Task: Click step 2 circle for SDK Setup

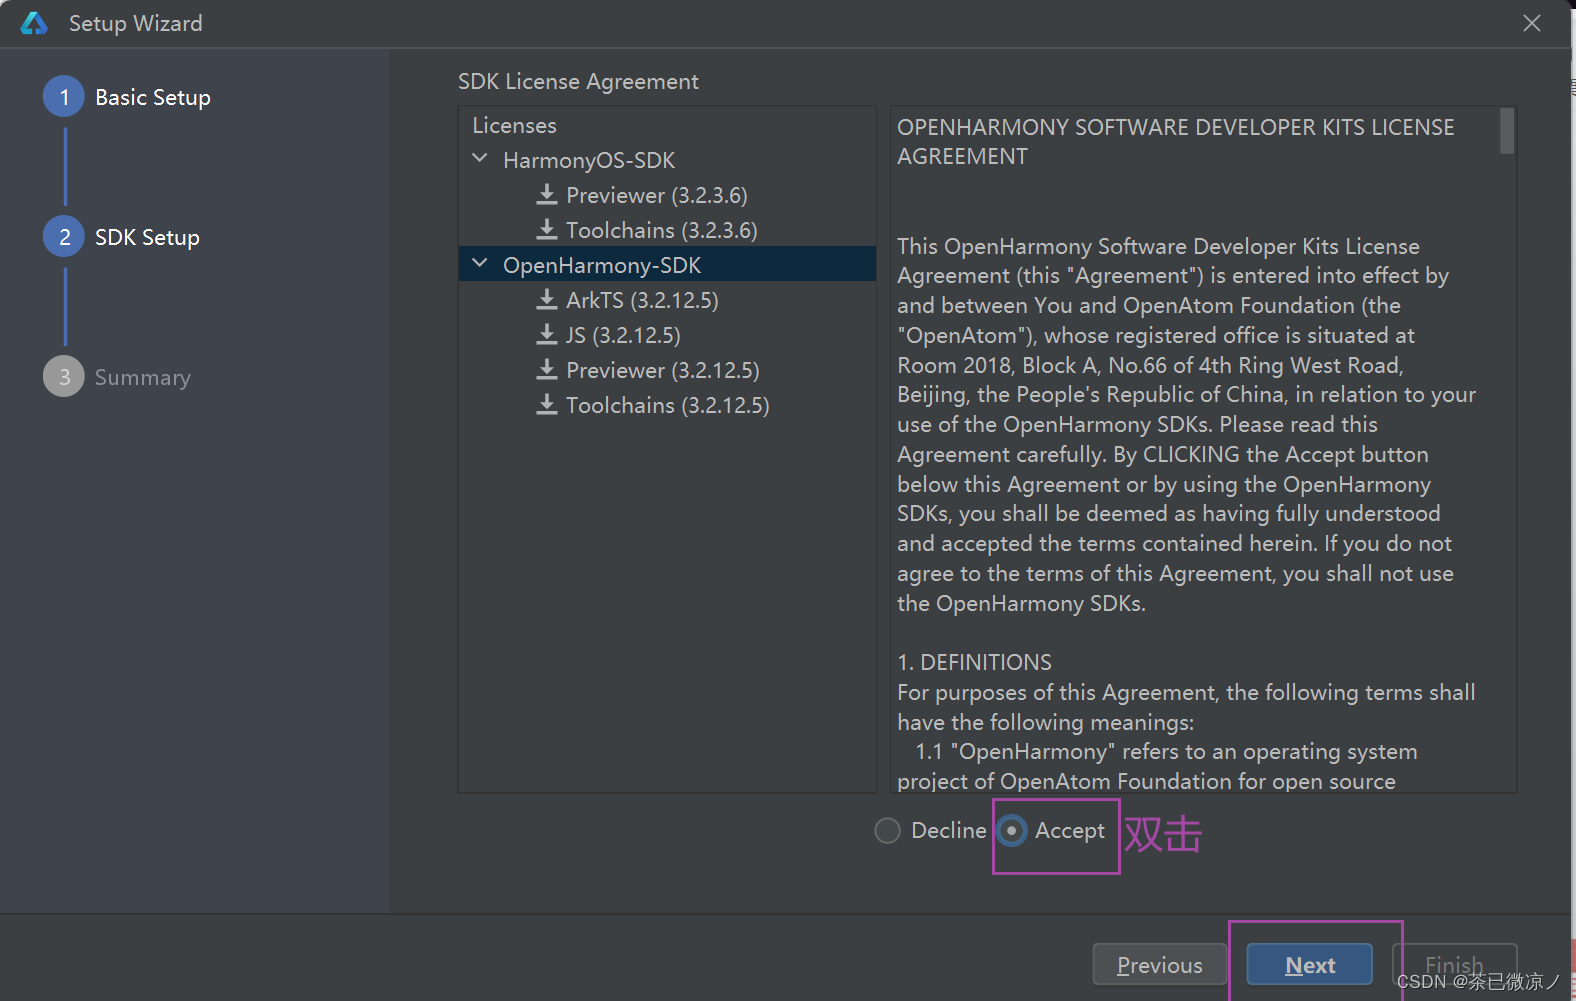Action: tap(64, 237)
